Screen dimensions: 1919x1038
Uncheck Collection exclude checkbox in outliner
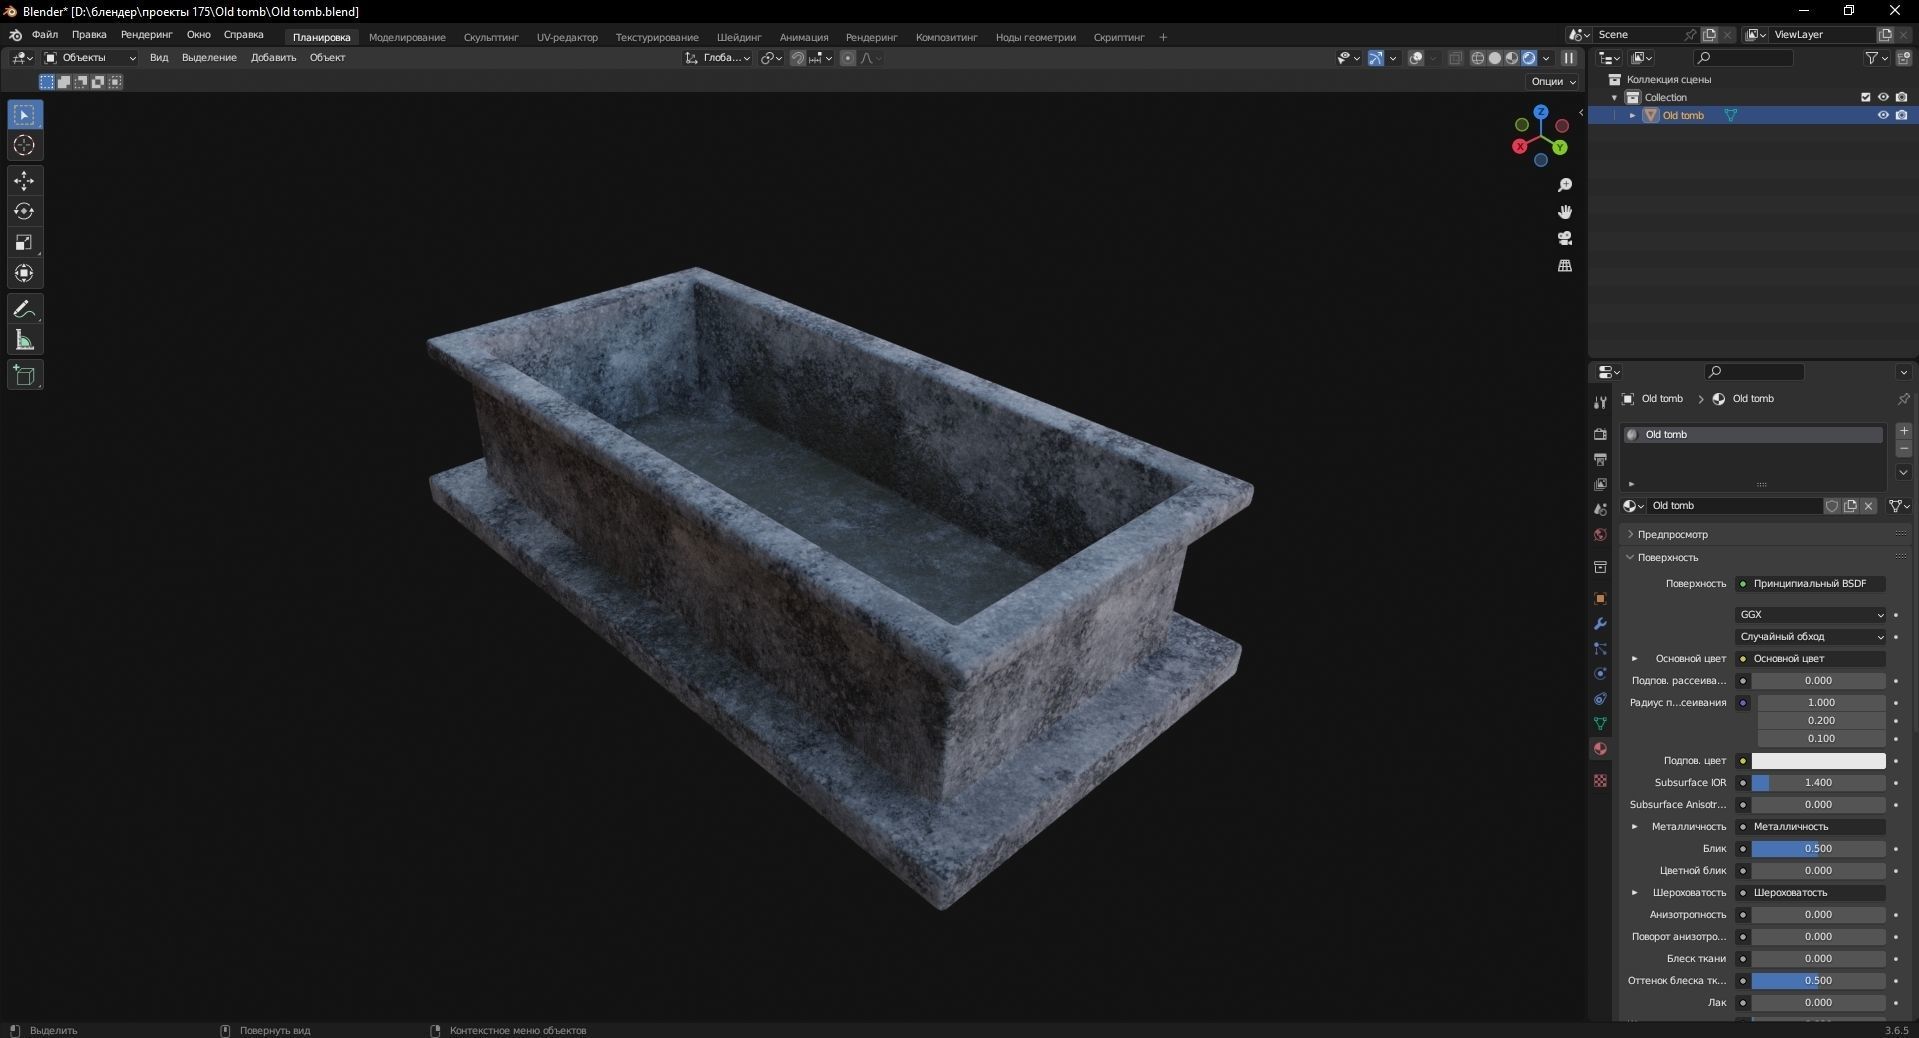coord(1865,97)
